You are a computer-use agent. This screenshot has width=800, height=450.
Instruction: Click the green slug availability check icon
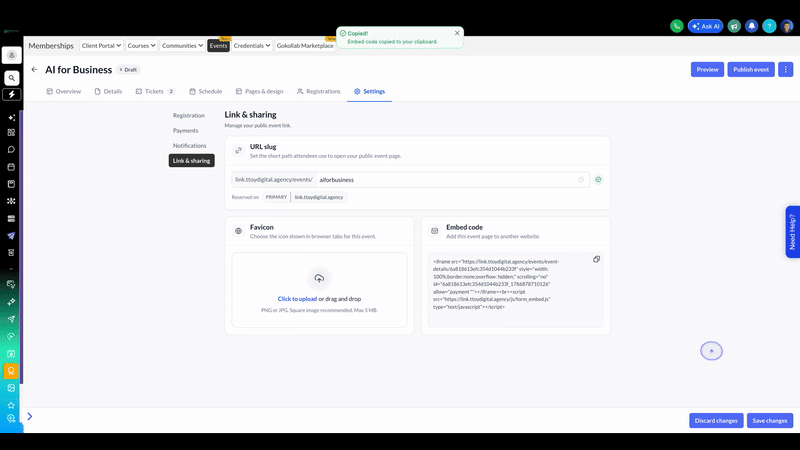tap(598, 180)
